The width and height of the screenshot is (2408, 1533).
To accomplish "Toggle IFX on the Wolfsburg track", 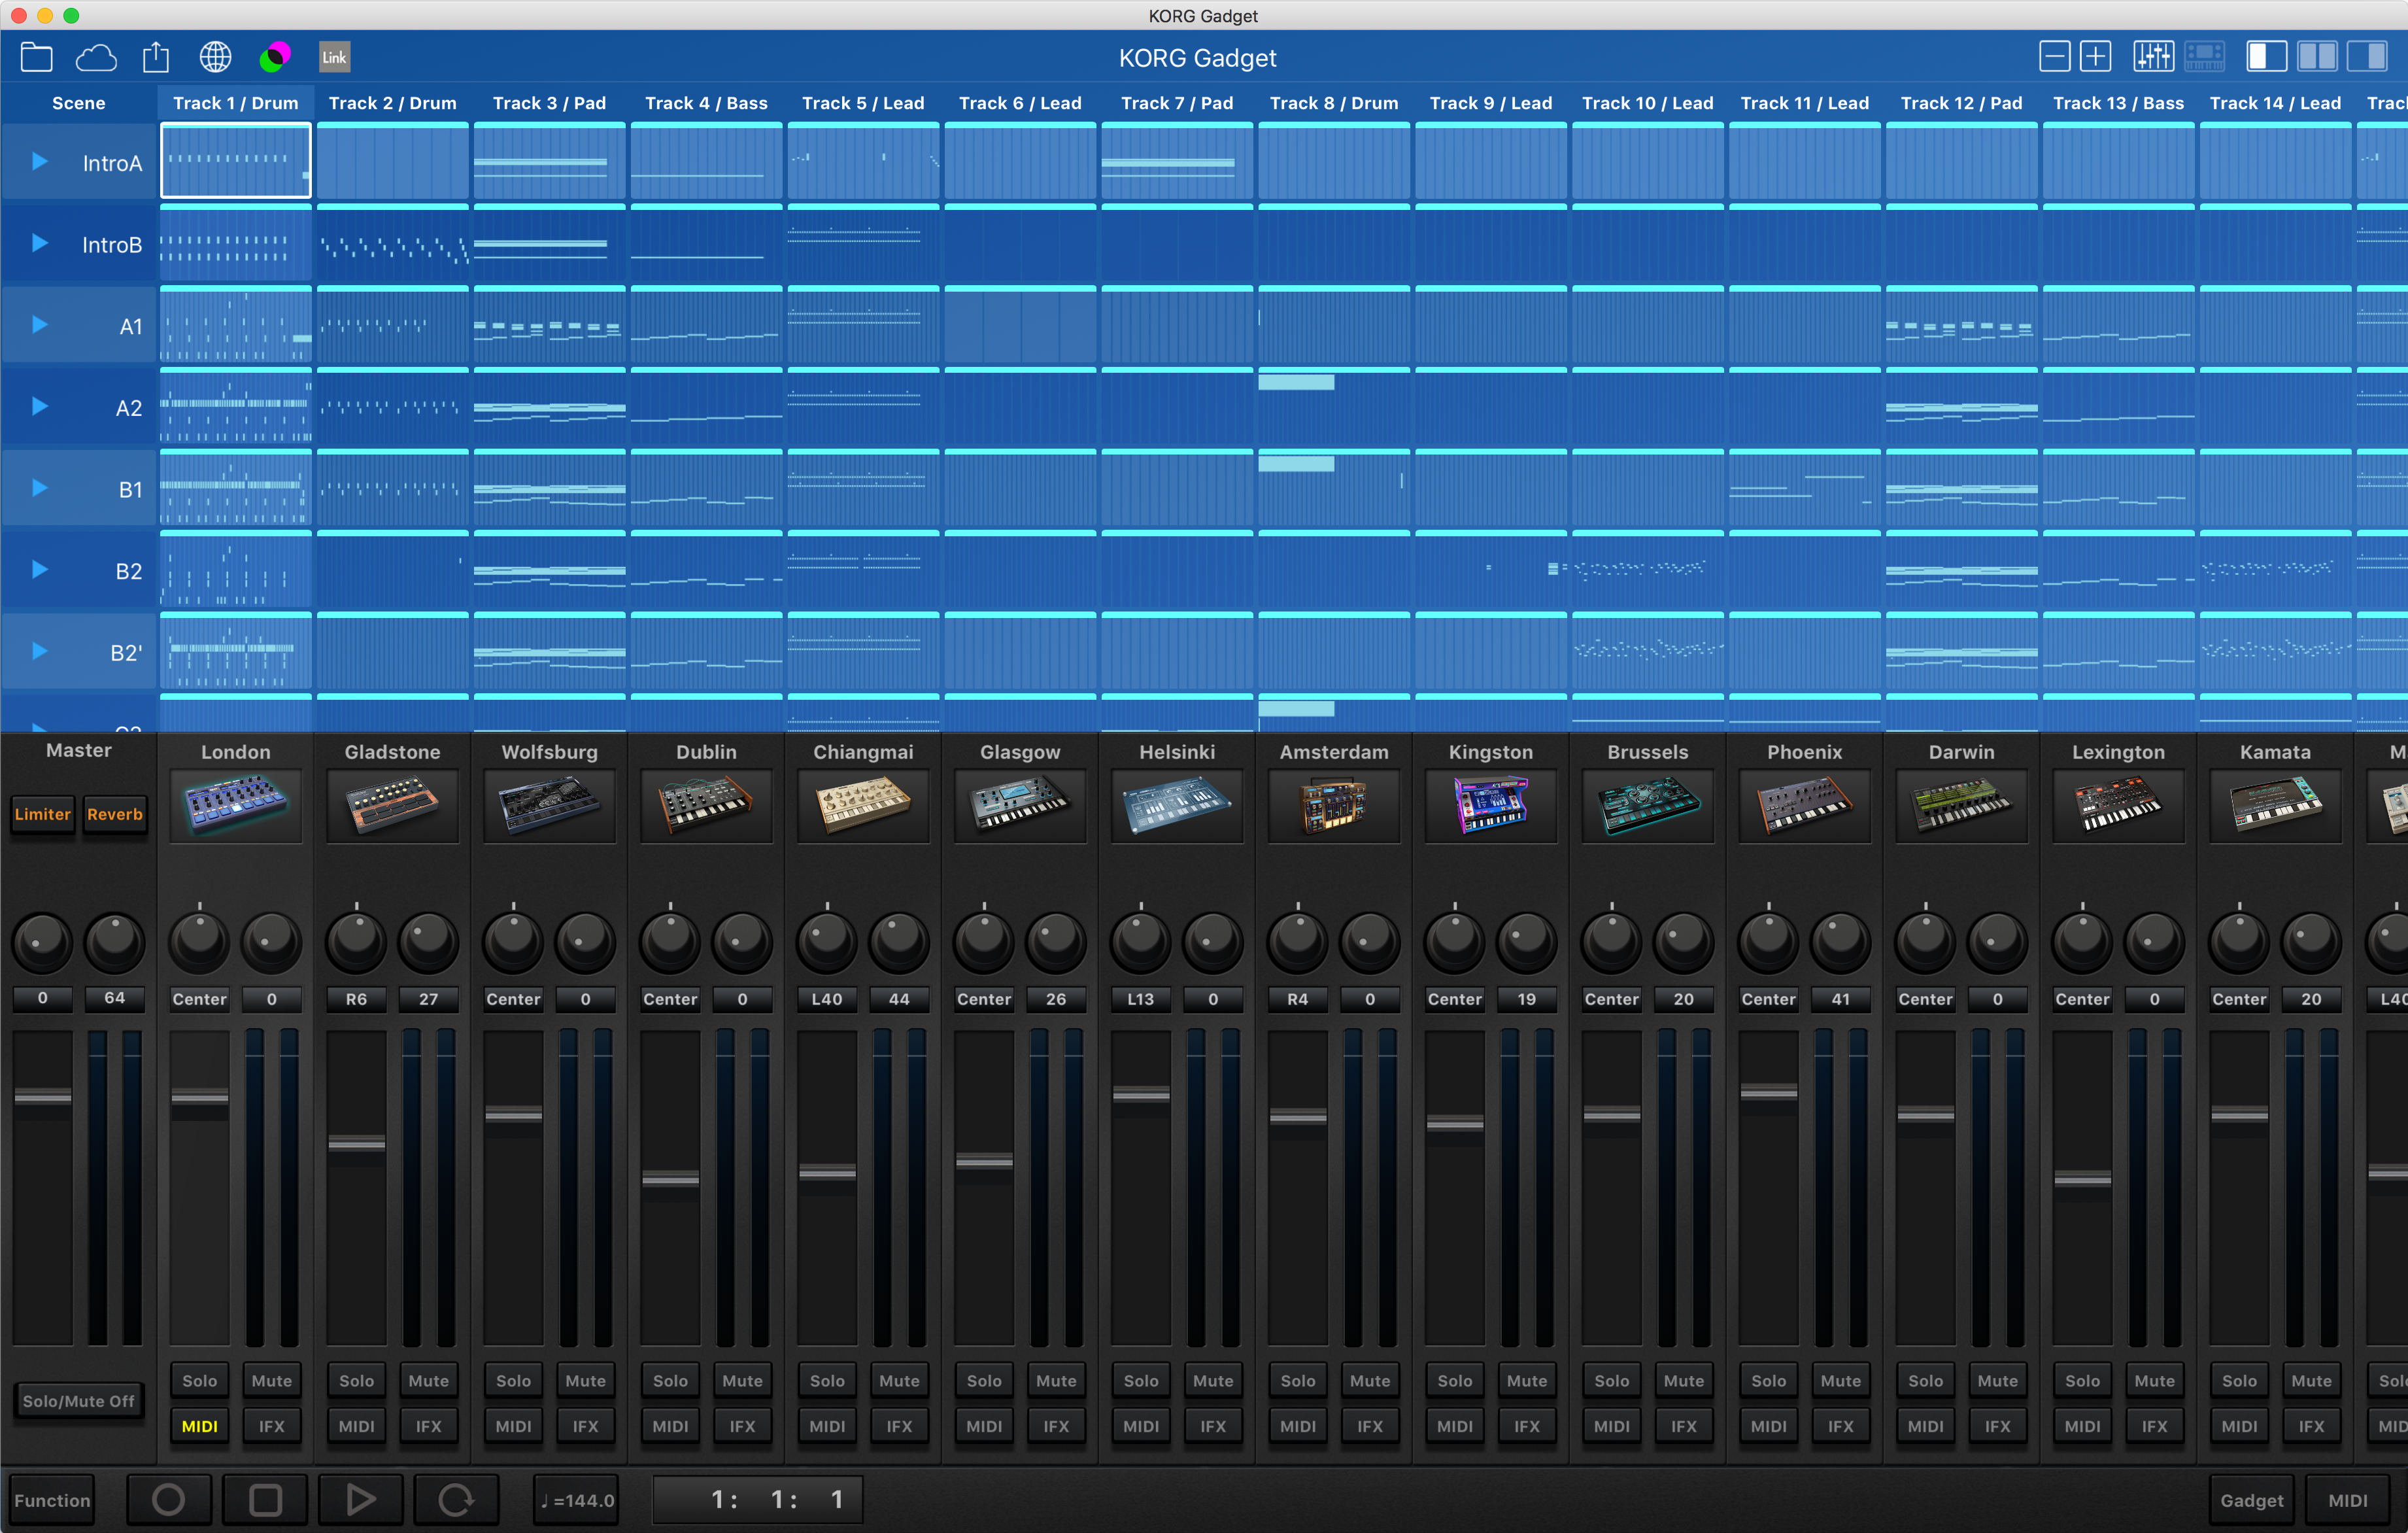I will click(586, 1426).
